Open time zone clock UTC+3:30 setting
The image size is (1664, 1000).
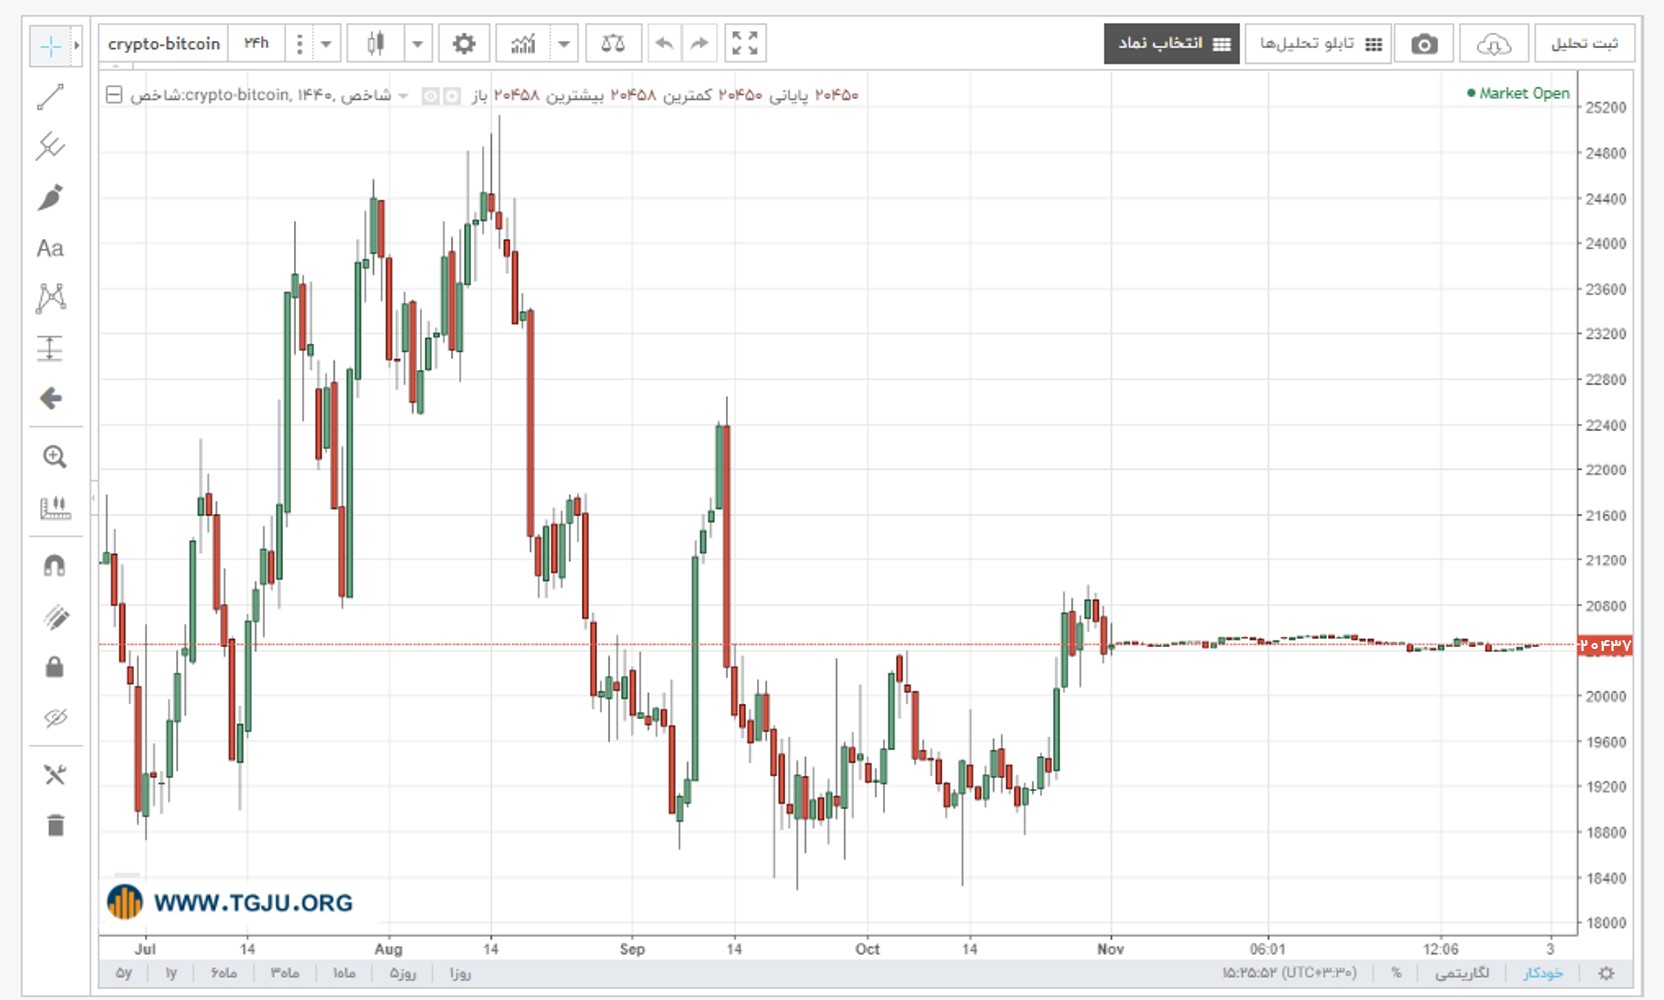pyautogui.click(x=1289, y=973)
